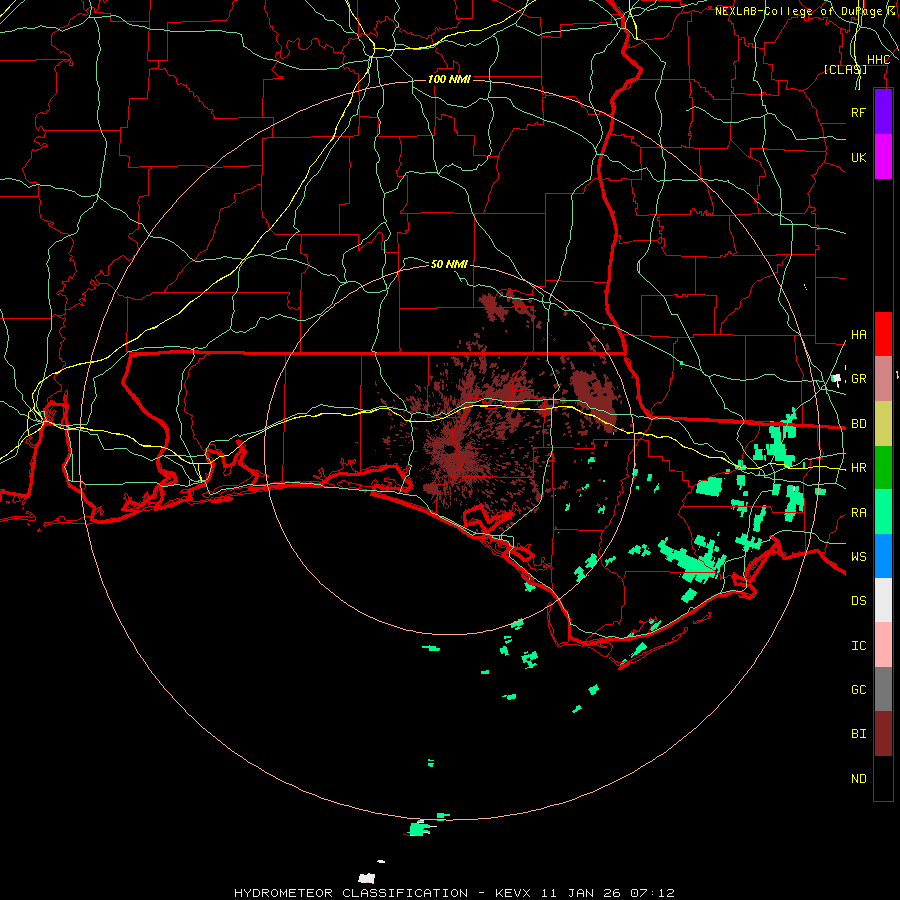Screen dimensions: 900x900
Task: Click the BI brown legend swatch
Action: tap(883, 734)
